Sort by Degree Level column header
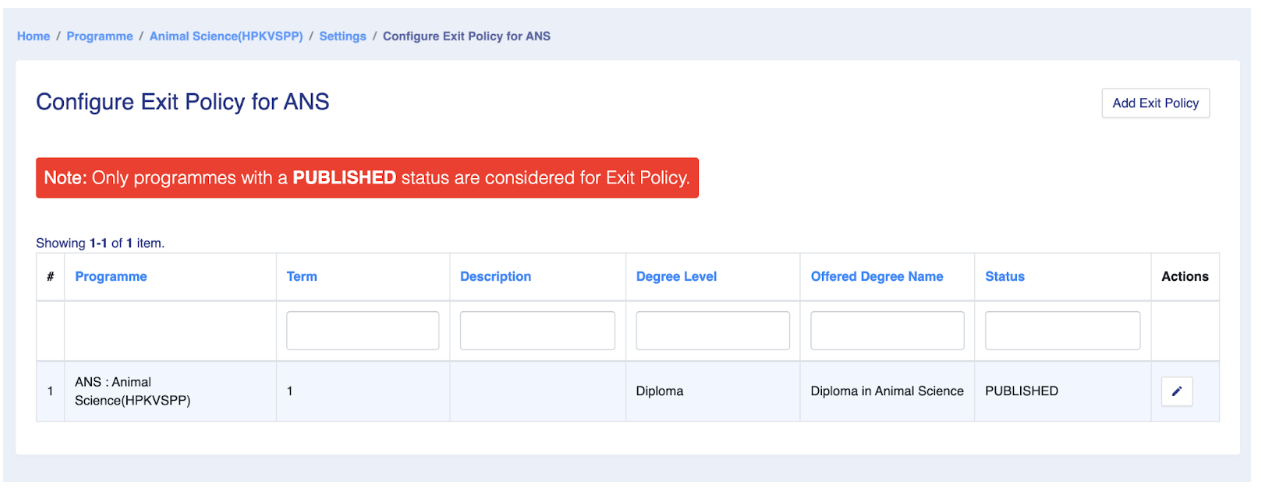The width and height of the screenshot is (1261, 493). click(x=676, y=277)
